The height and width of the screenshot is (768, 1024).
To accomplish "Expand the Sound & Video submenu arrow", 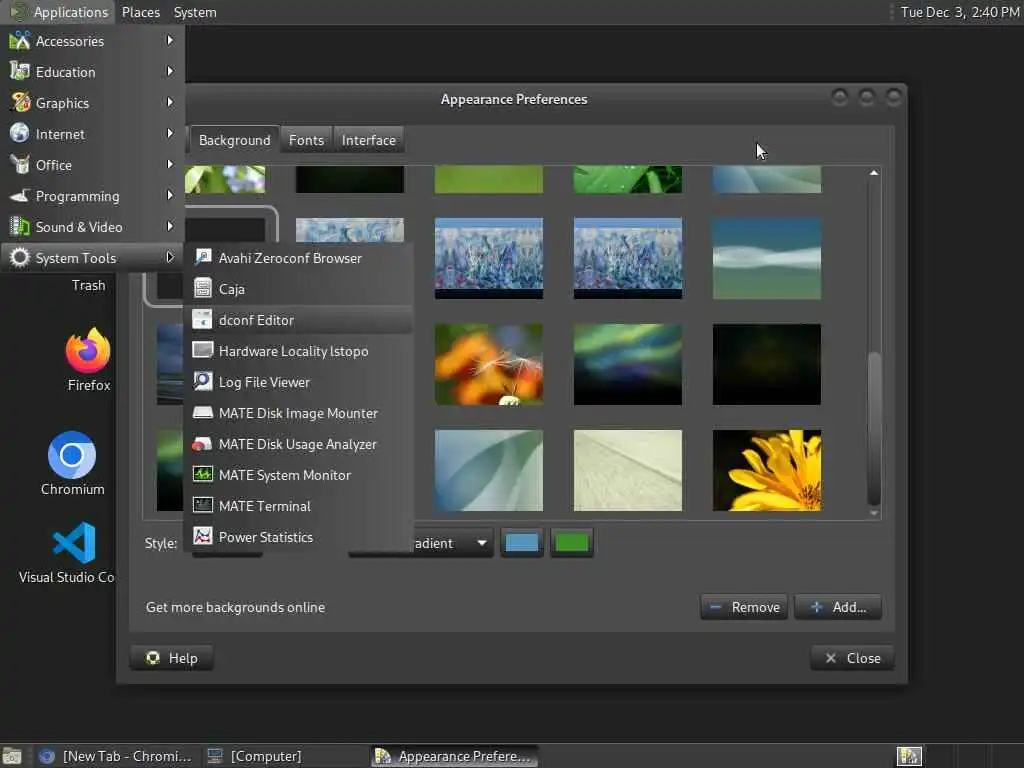I will pos(170,227).
